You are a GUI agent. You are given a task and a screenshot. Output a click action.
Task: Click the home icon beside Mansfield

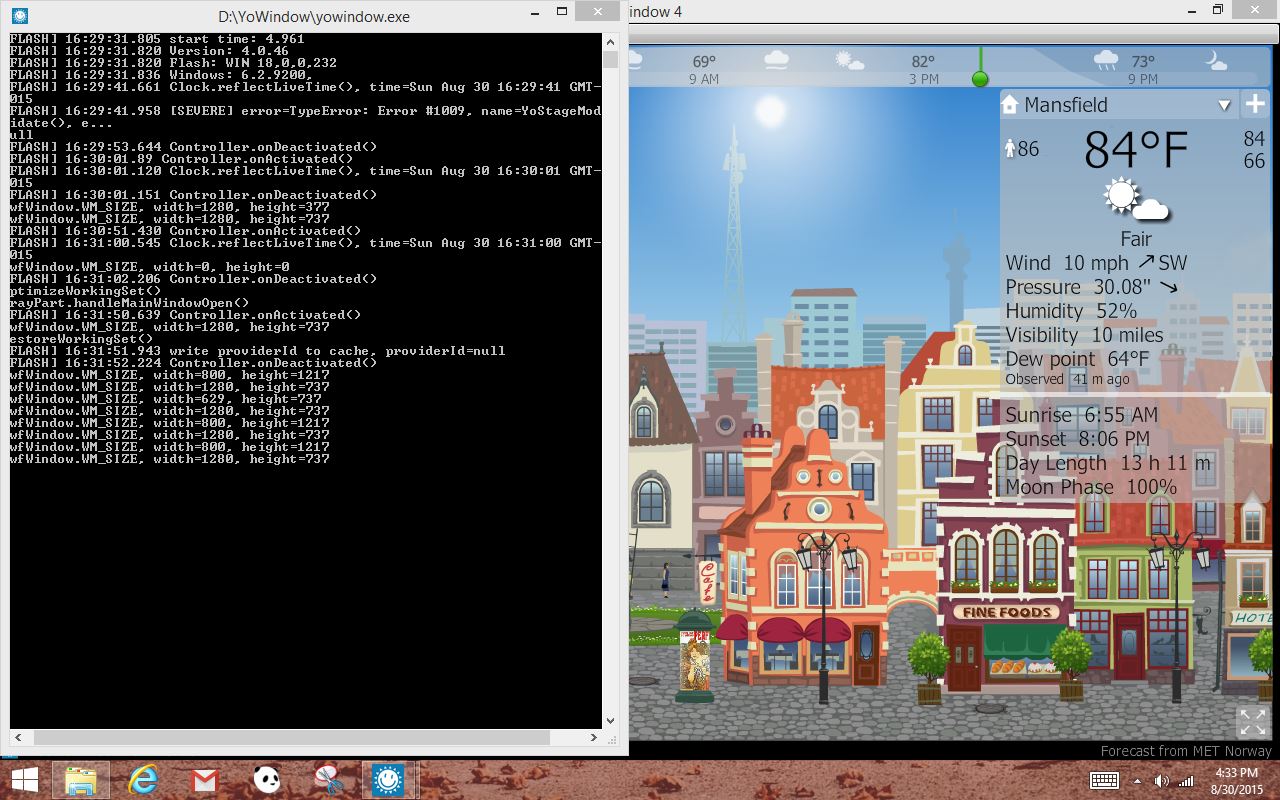click(x=1010, y=105)
